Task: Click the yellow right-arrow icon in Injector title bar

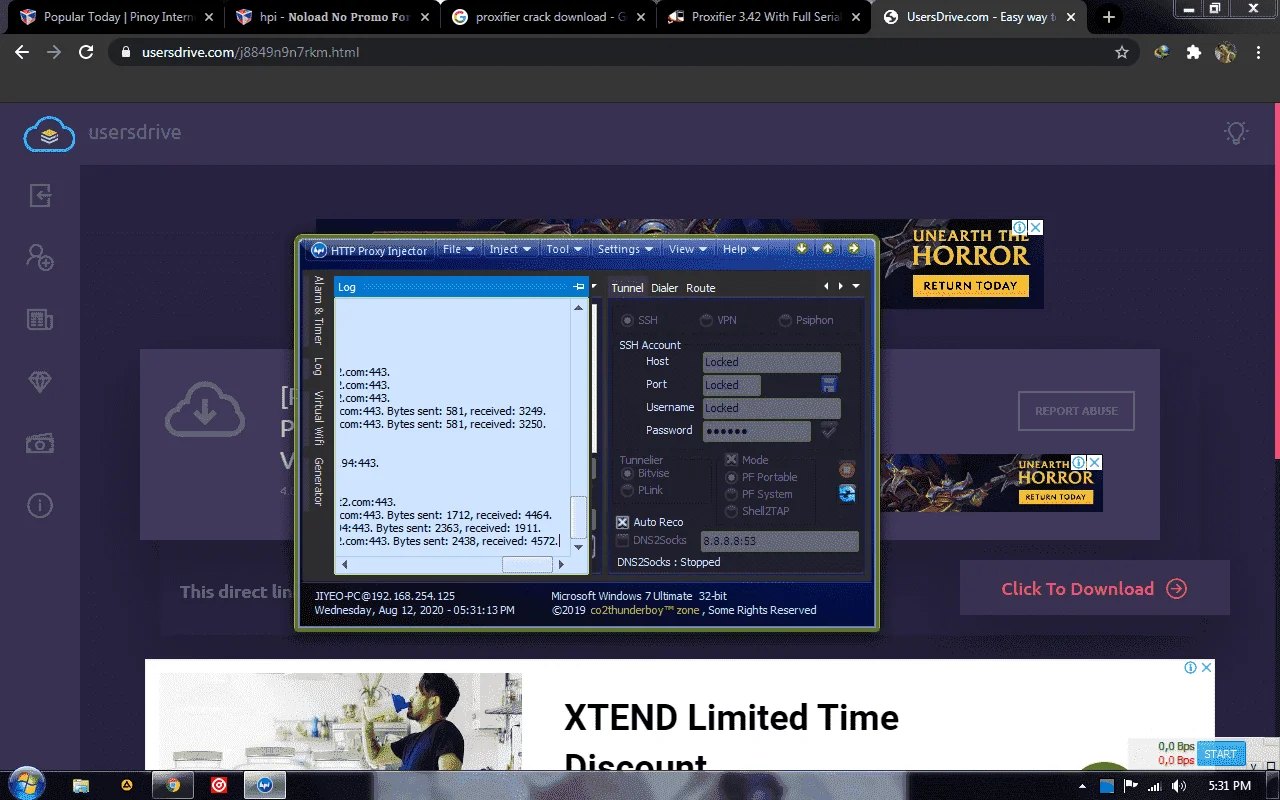Action: [x=853, y=249]
